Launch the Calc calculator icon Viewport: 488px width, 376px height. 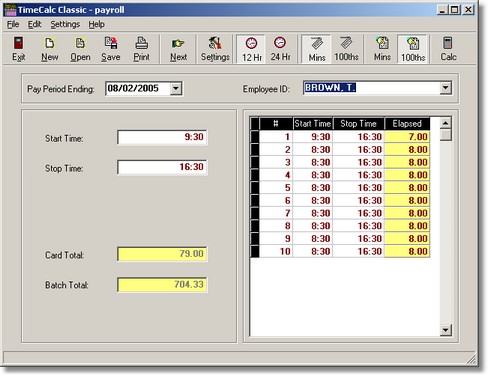pyautogui.click(x=448, y=49)
